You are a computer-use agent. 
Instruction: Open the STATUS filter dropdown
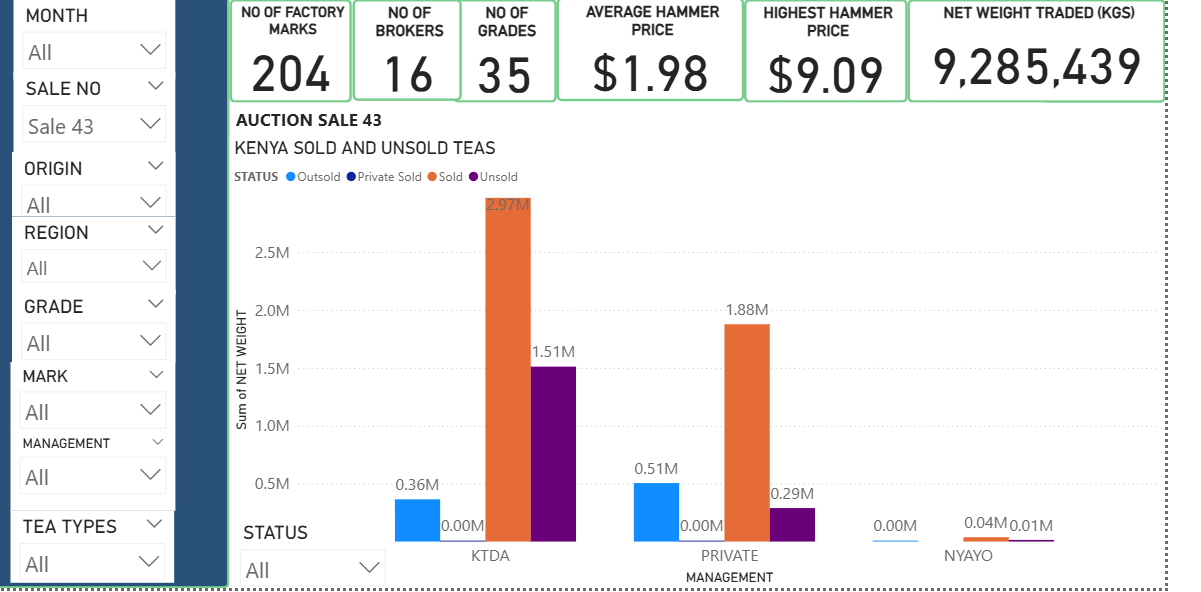point(369,568)
